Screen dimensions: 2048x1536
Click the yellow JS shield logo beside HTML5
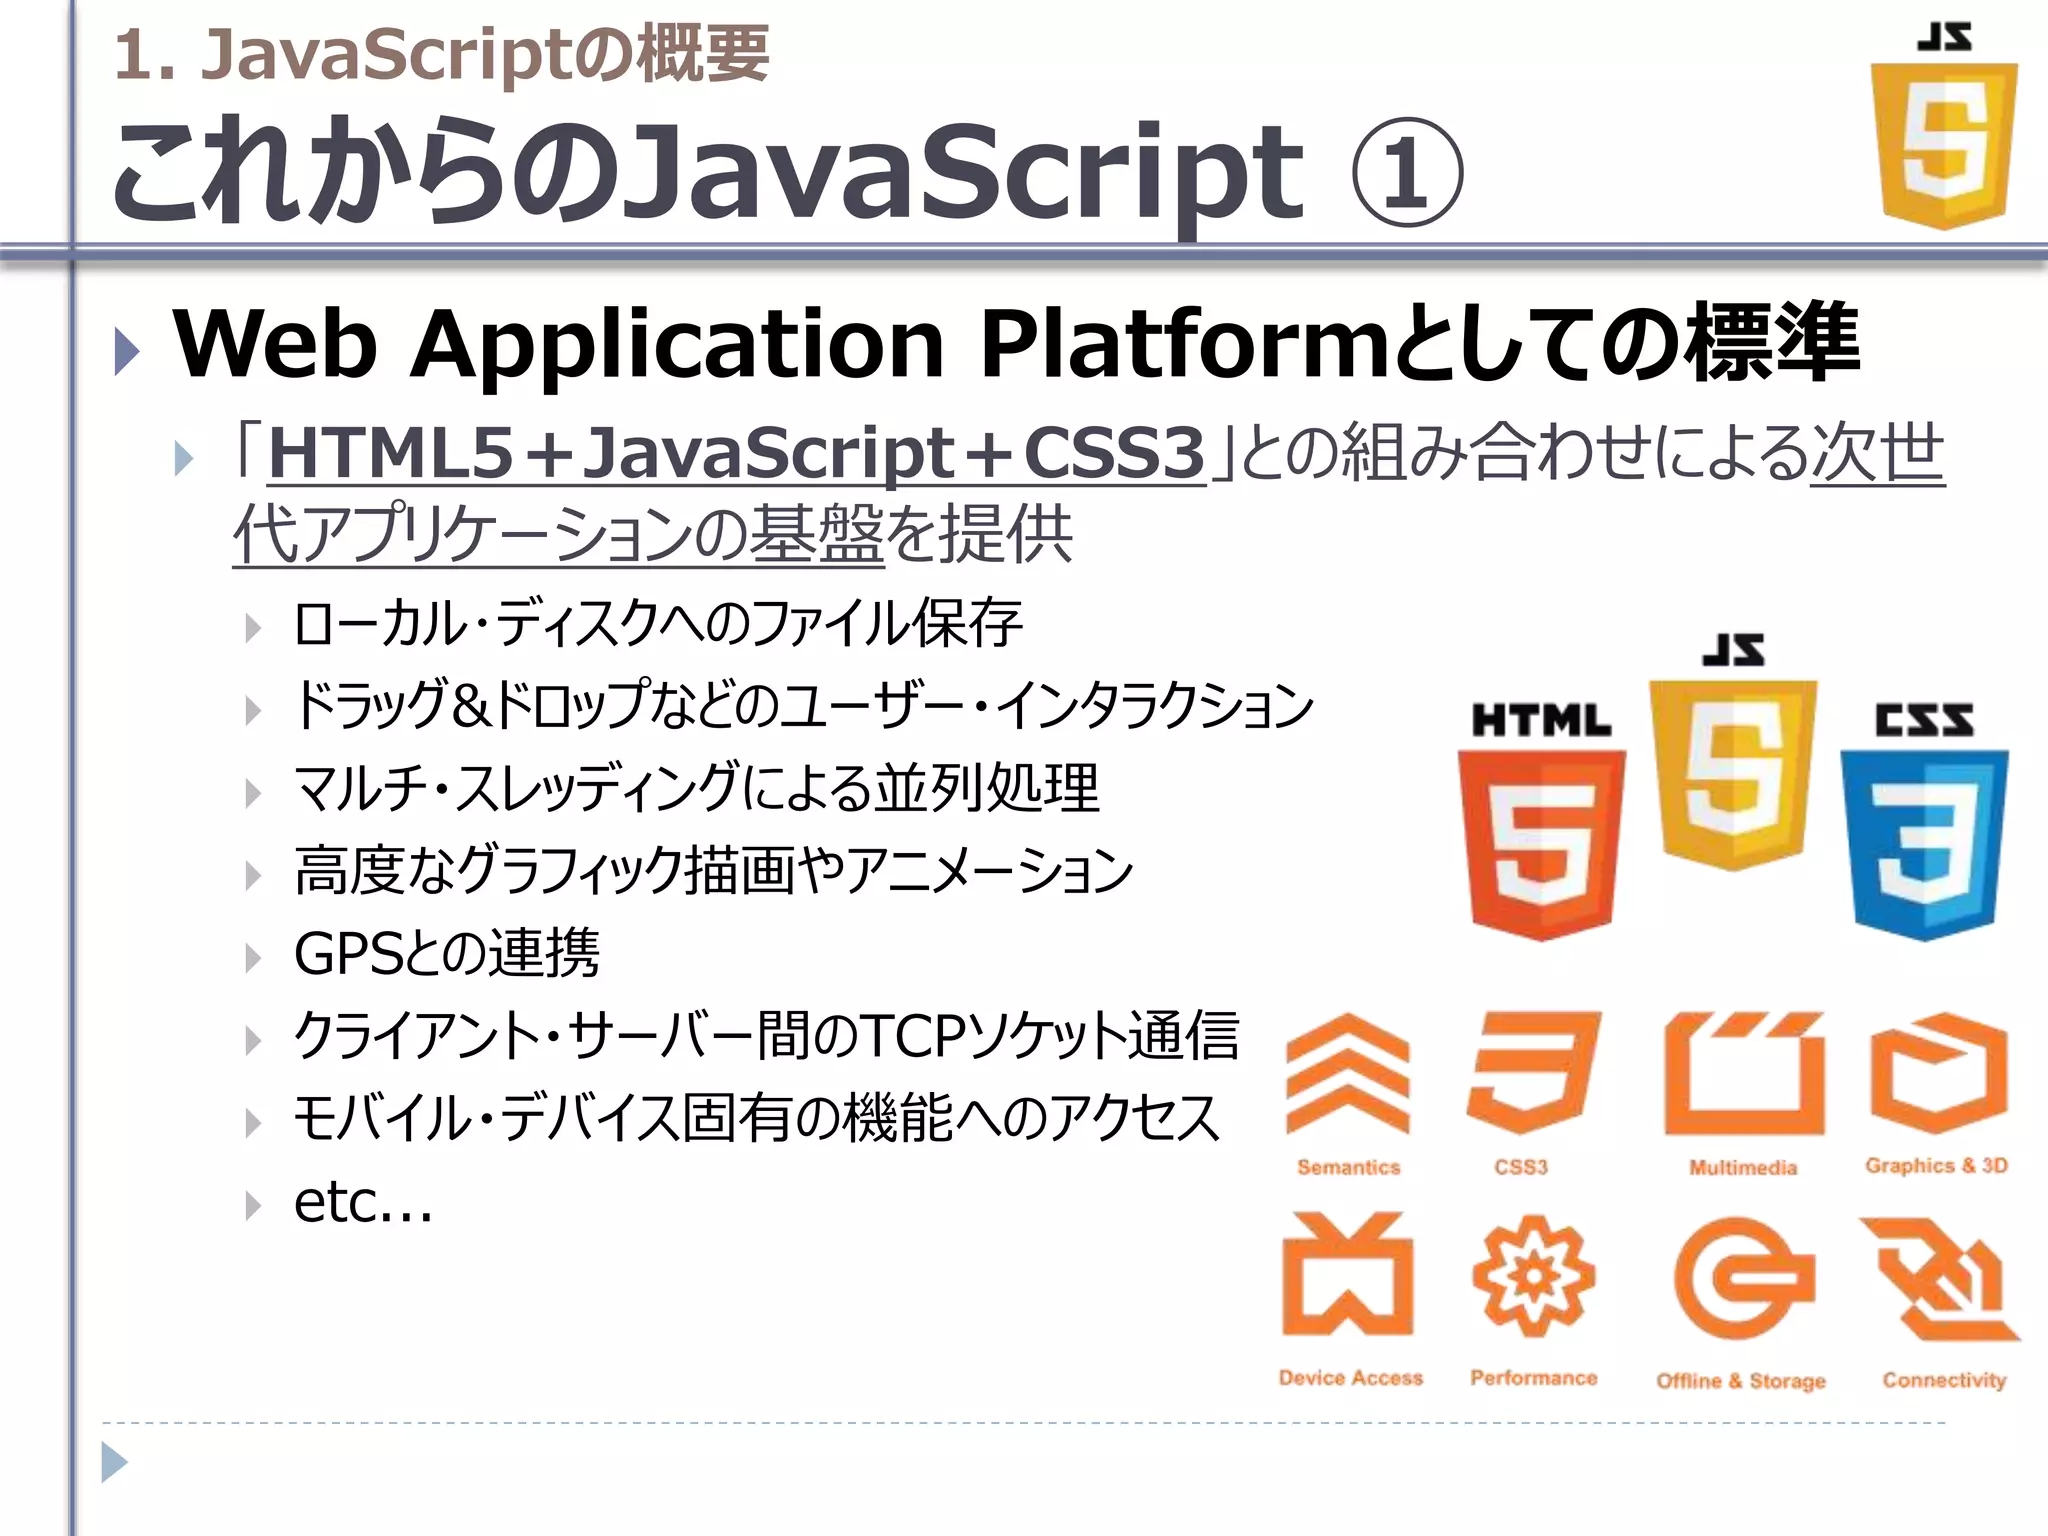(x=1733, y=752)
